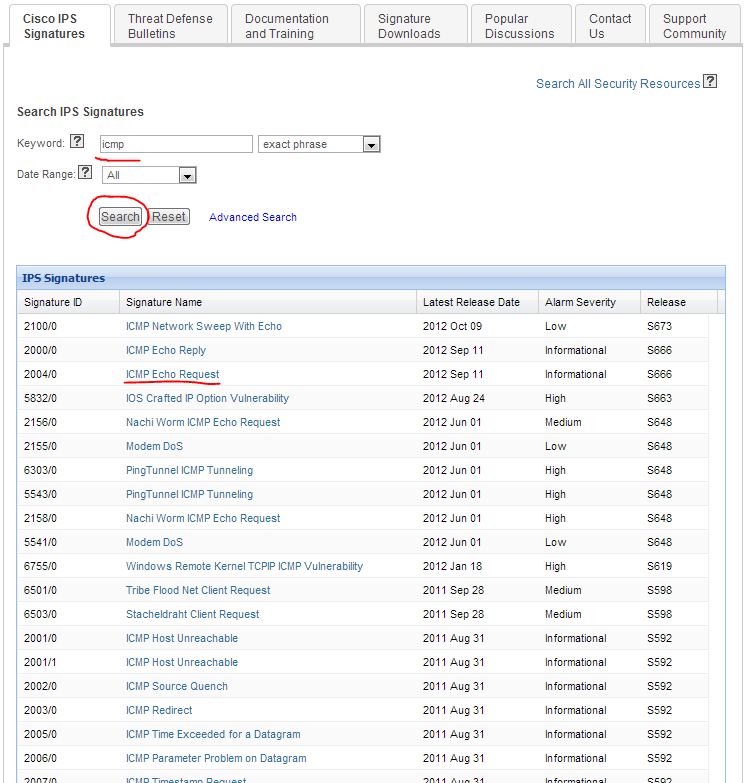Click help icon next to Search All Security Resources

[710, 81]
